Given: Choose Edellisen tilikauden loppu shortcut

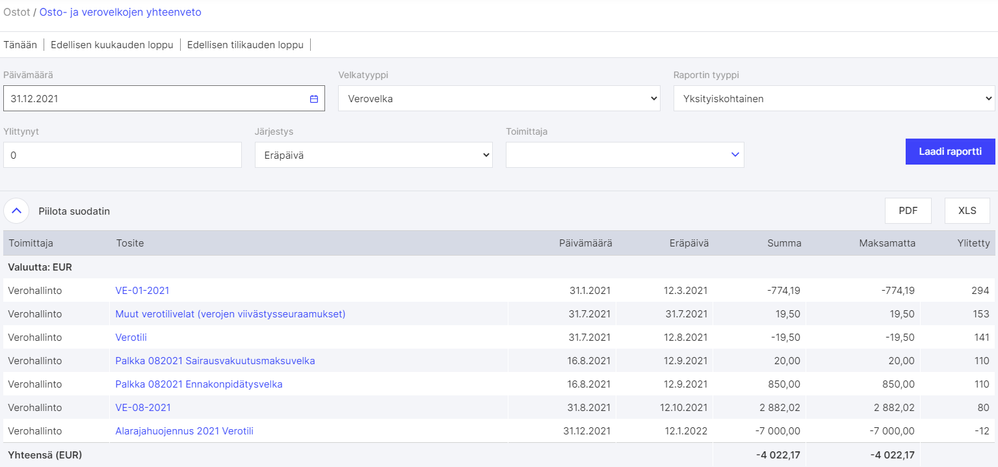Looking at the screenshot, I should (x=245, y=44).
